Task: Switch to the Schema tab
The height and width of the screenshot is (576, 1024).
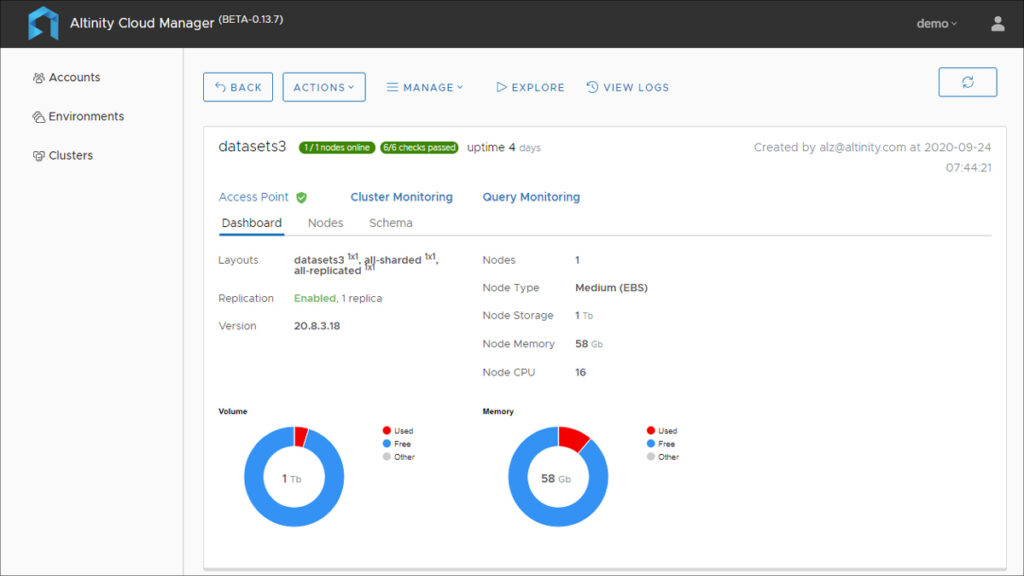Action: click(391, 223)
